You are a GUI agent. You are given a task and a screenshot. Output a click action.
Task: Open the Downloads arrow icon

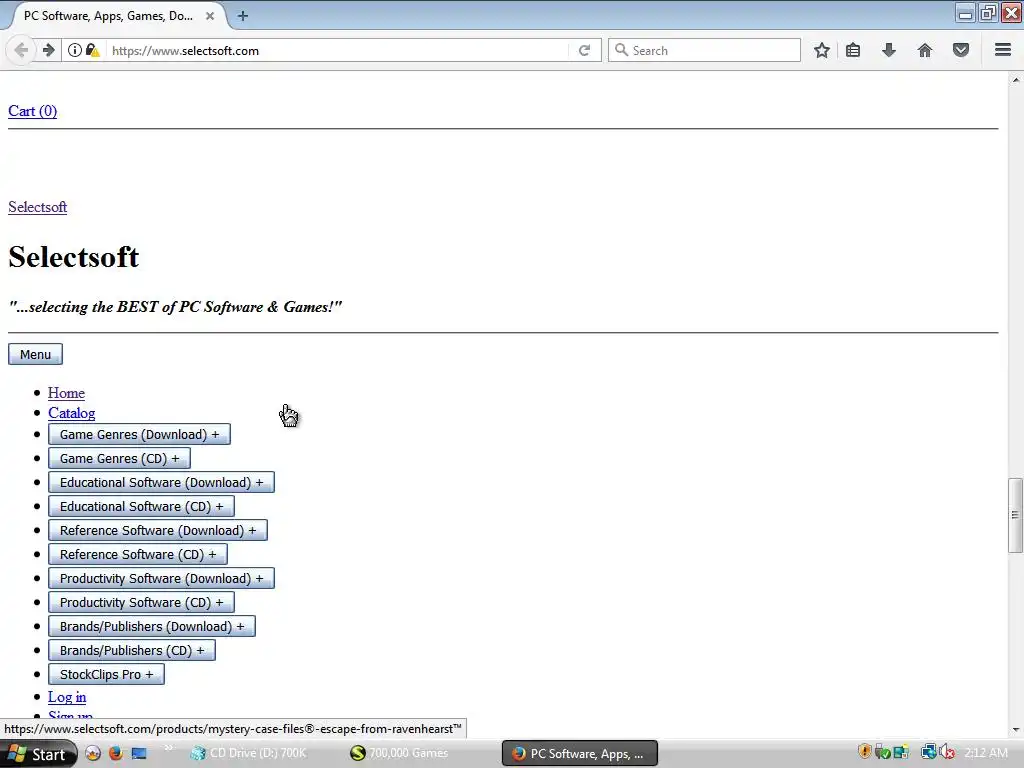[889, 50]
